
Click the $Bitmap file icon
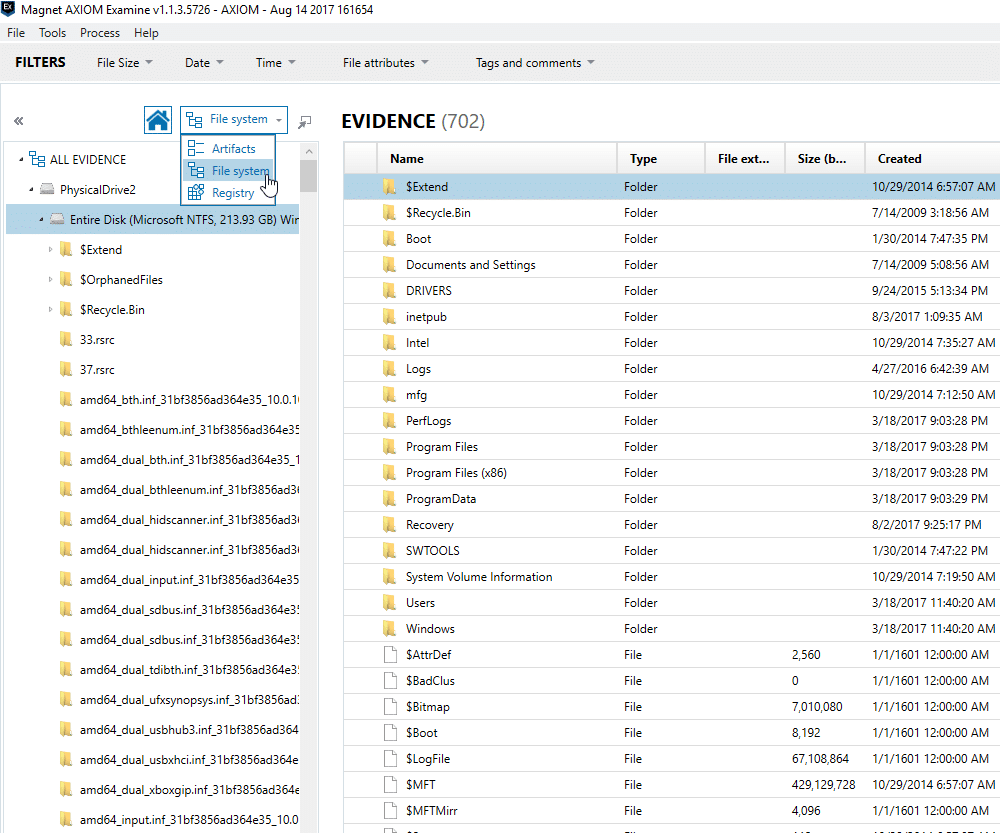tap(390, 707)
